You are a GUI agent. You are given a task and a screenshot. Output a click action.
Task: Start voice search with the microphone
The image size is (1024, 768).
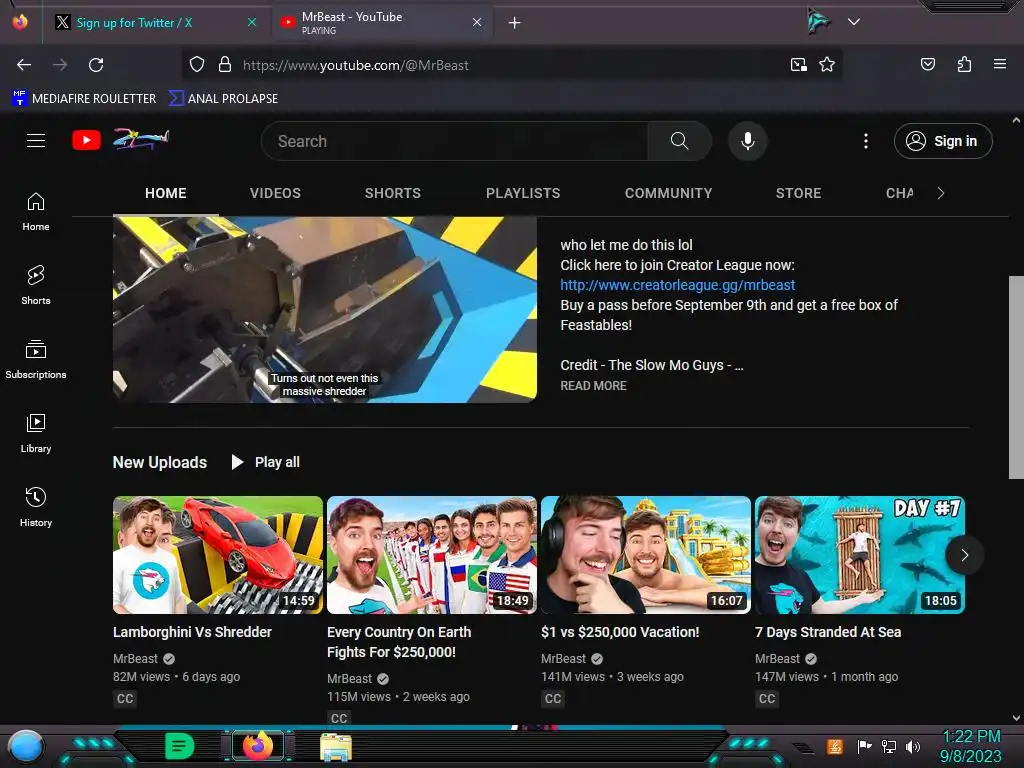(748, 141)
